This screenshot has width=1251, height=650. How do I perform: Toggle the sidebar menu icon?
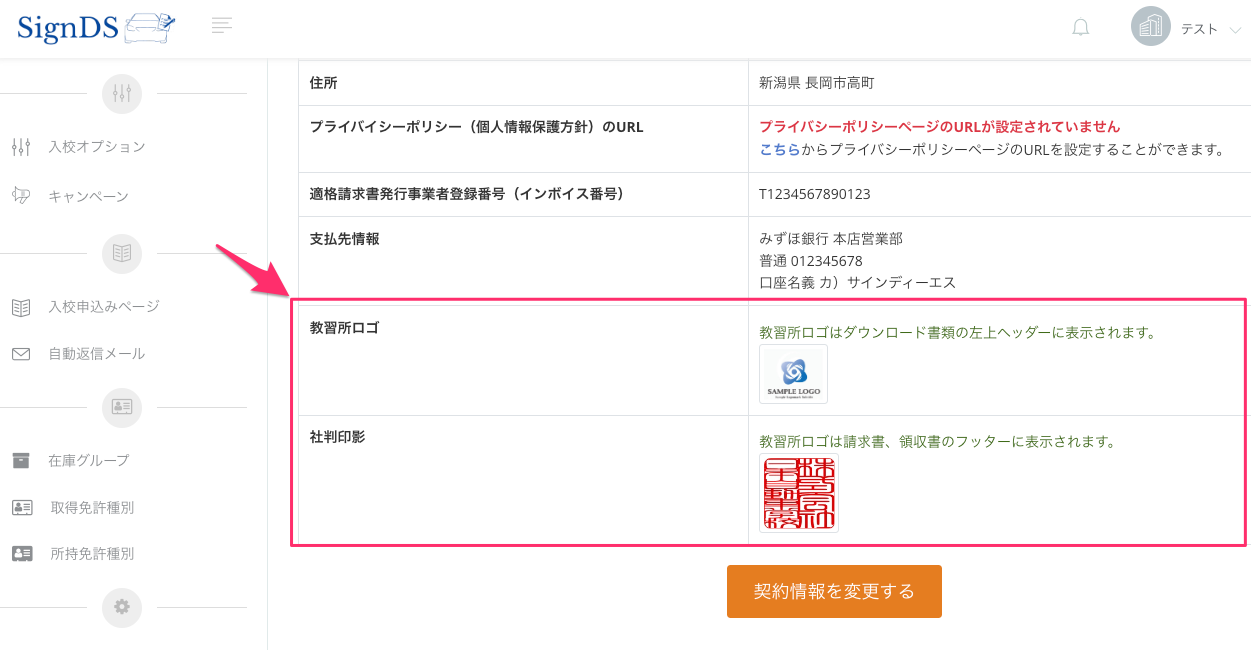(x=222, y=26)
